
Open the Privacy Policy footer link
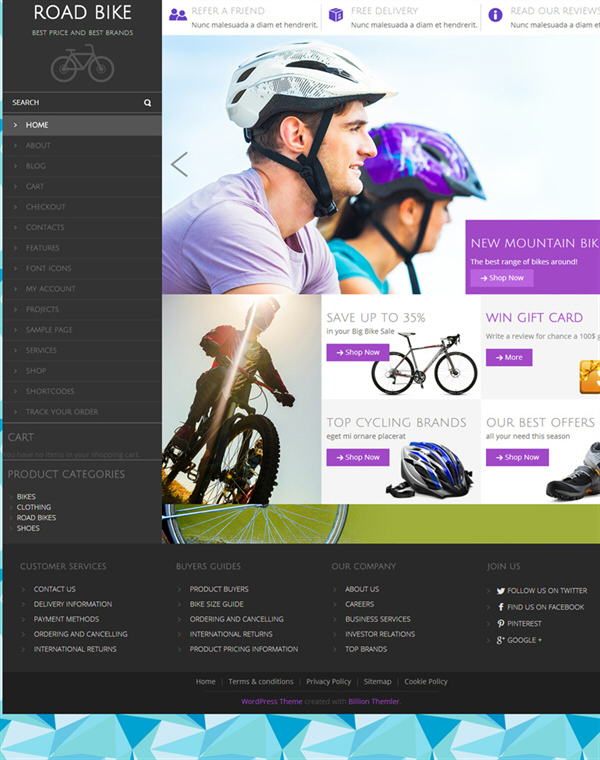(x=328, y=681)
